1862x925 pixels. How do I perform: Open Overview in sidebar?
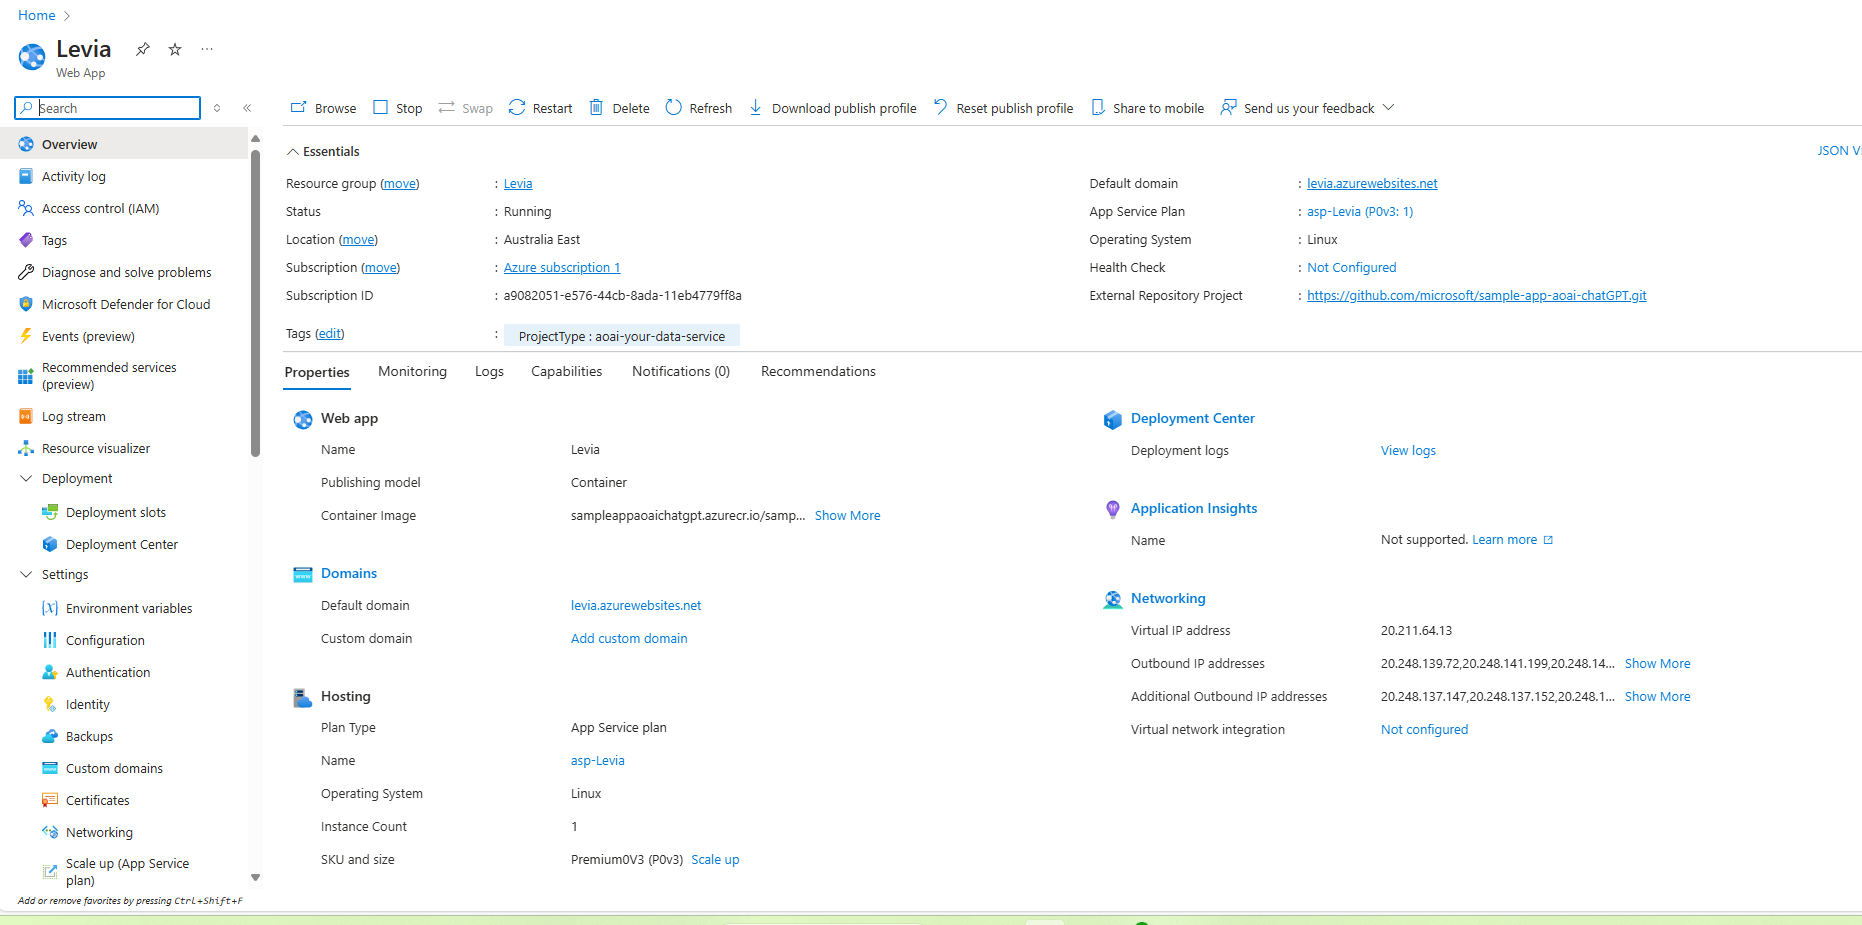tap(124, 144)
